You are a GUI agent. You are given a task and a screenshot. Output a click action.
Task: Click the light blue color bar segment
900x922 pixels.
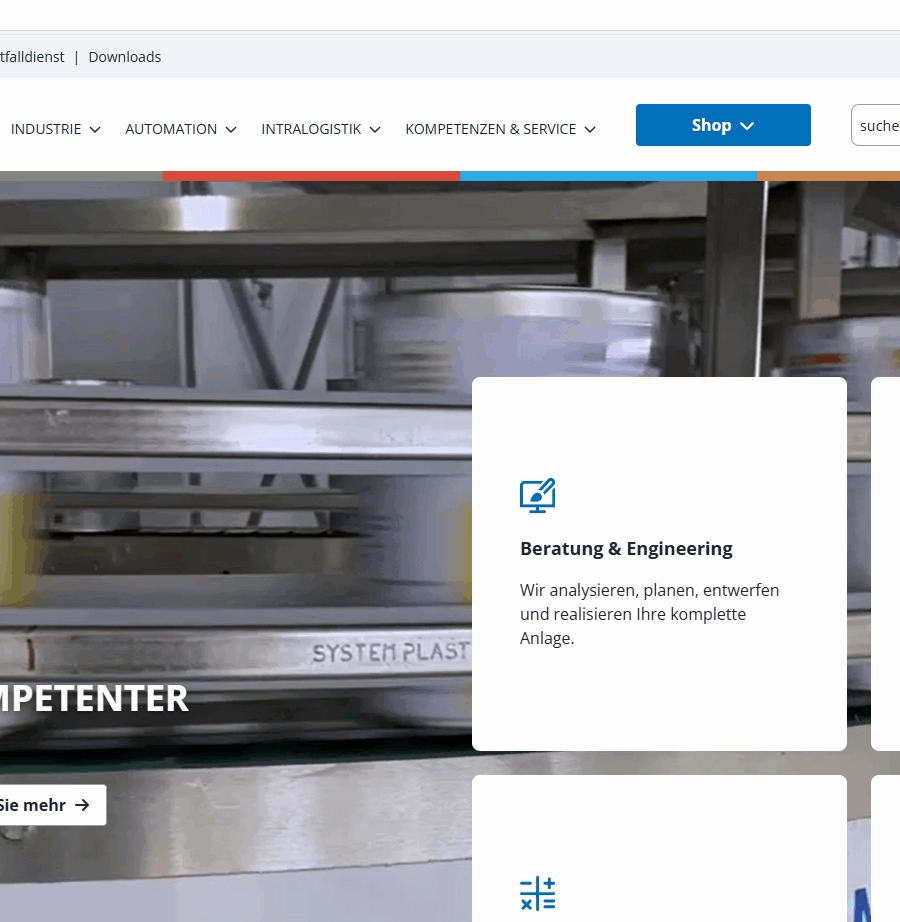point(608,176)
